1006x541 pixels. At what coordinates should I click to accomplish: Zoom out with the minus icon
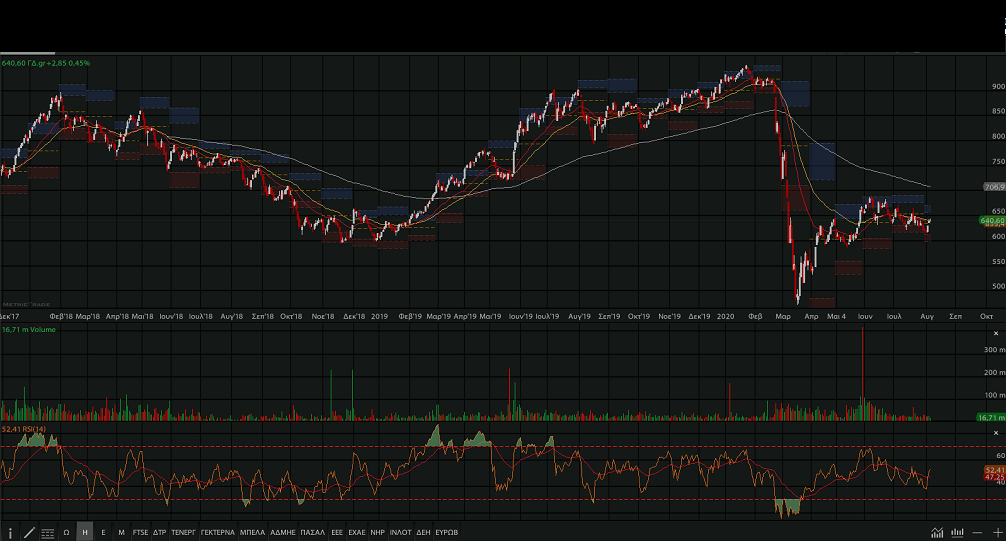977,532
